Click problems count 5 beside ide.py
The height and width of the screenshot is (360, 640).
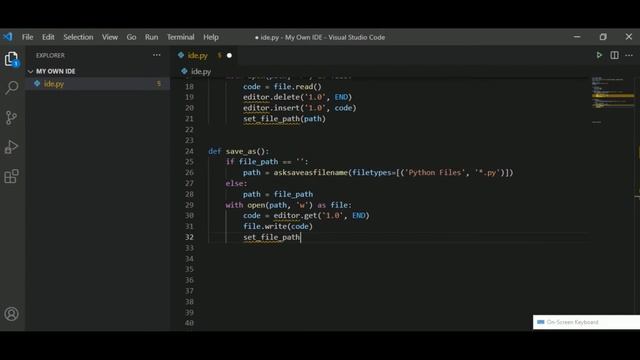coord(158,84)
